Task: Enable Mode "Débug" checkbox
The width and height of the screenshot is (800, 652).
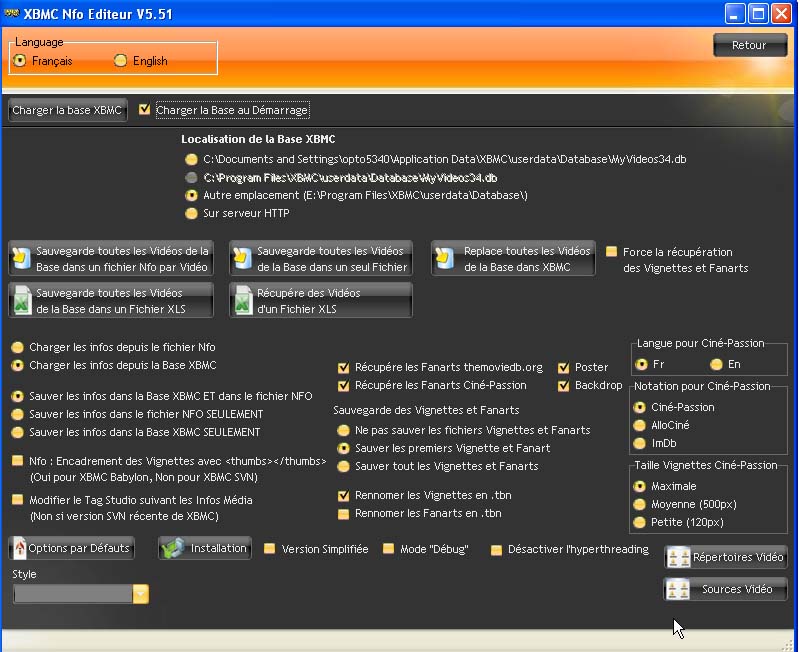Action: pos(388,549)
